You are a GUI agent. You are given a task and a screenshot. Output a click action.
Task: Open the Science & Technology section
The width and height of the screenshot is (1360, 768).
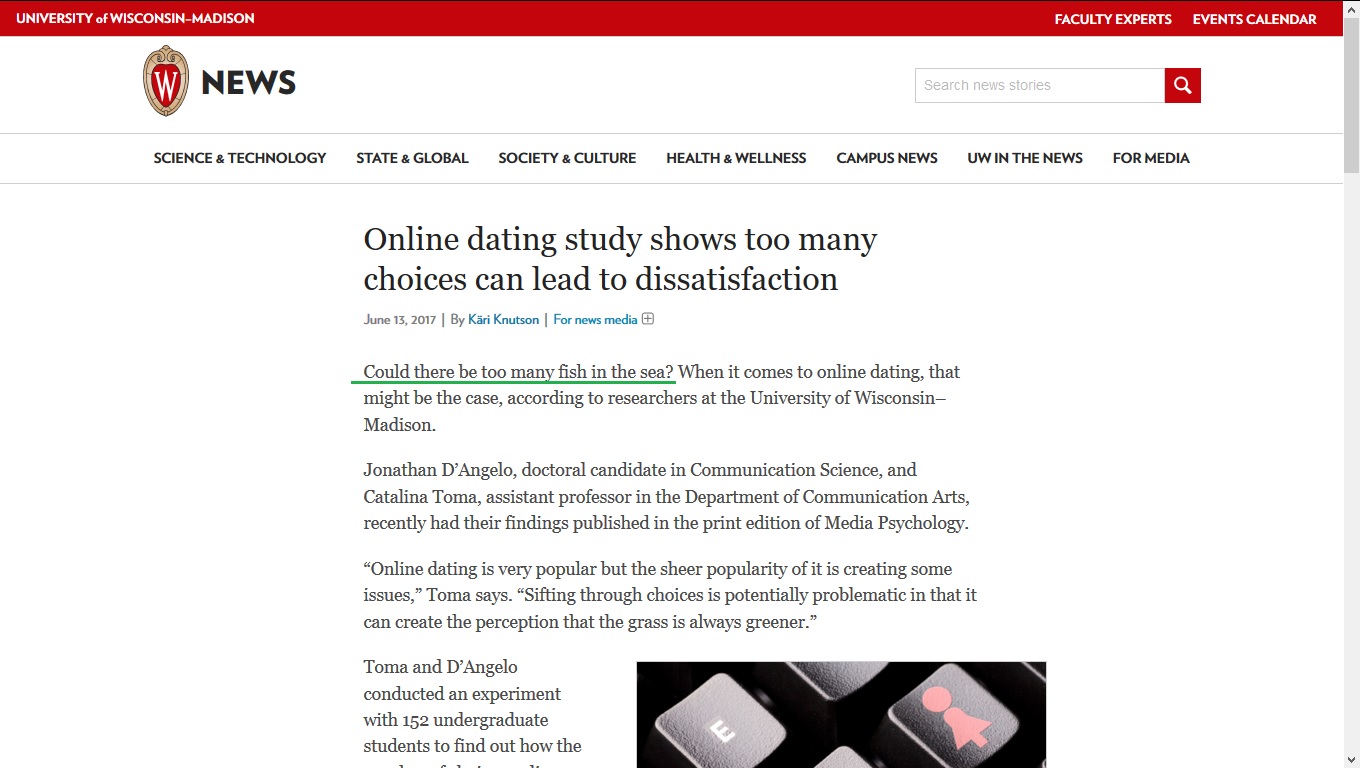tap(240, 158)
